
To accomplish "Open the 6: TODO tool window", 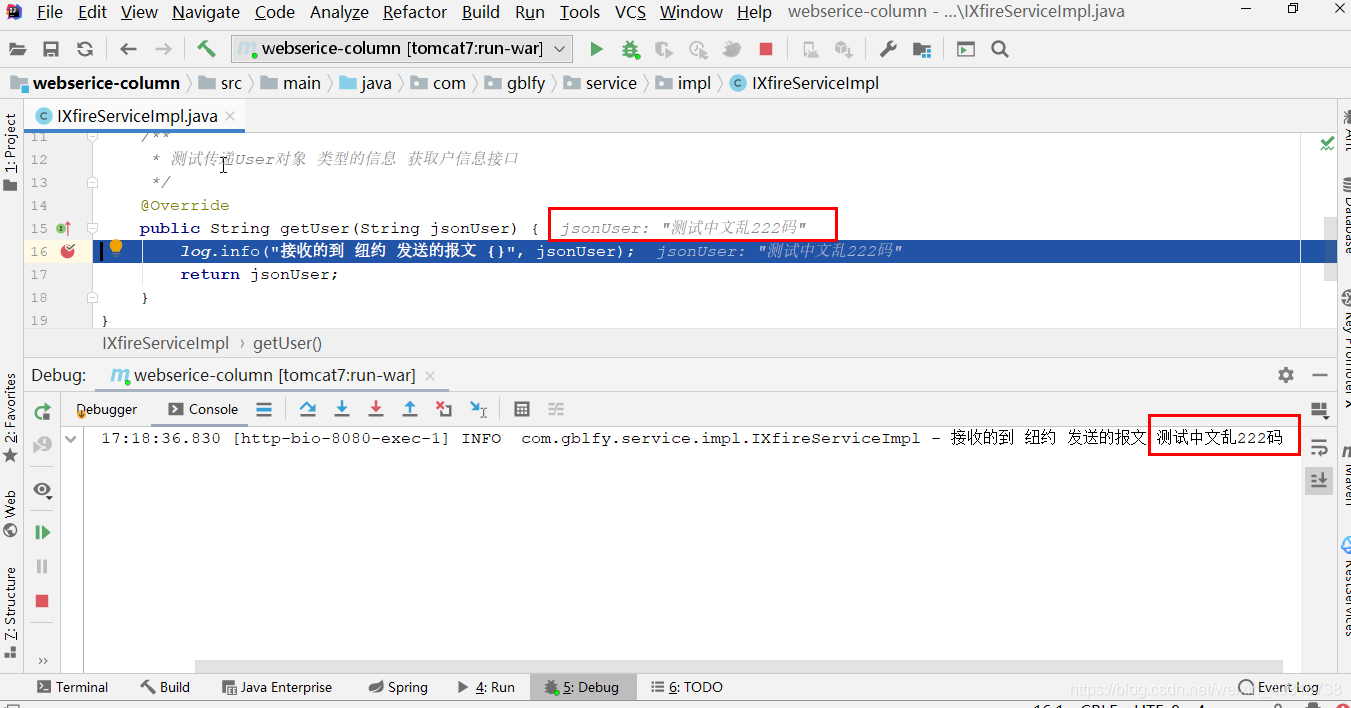I will click(687, 687).
